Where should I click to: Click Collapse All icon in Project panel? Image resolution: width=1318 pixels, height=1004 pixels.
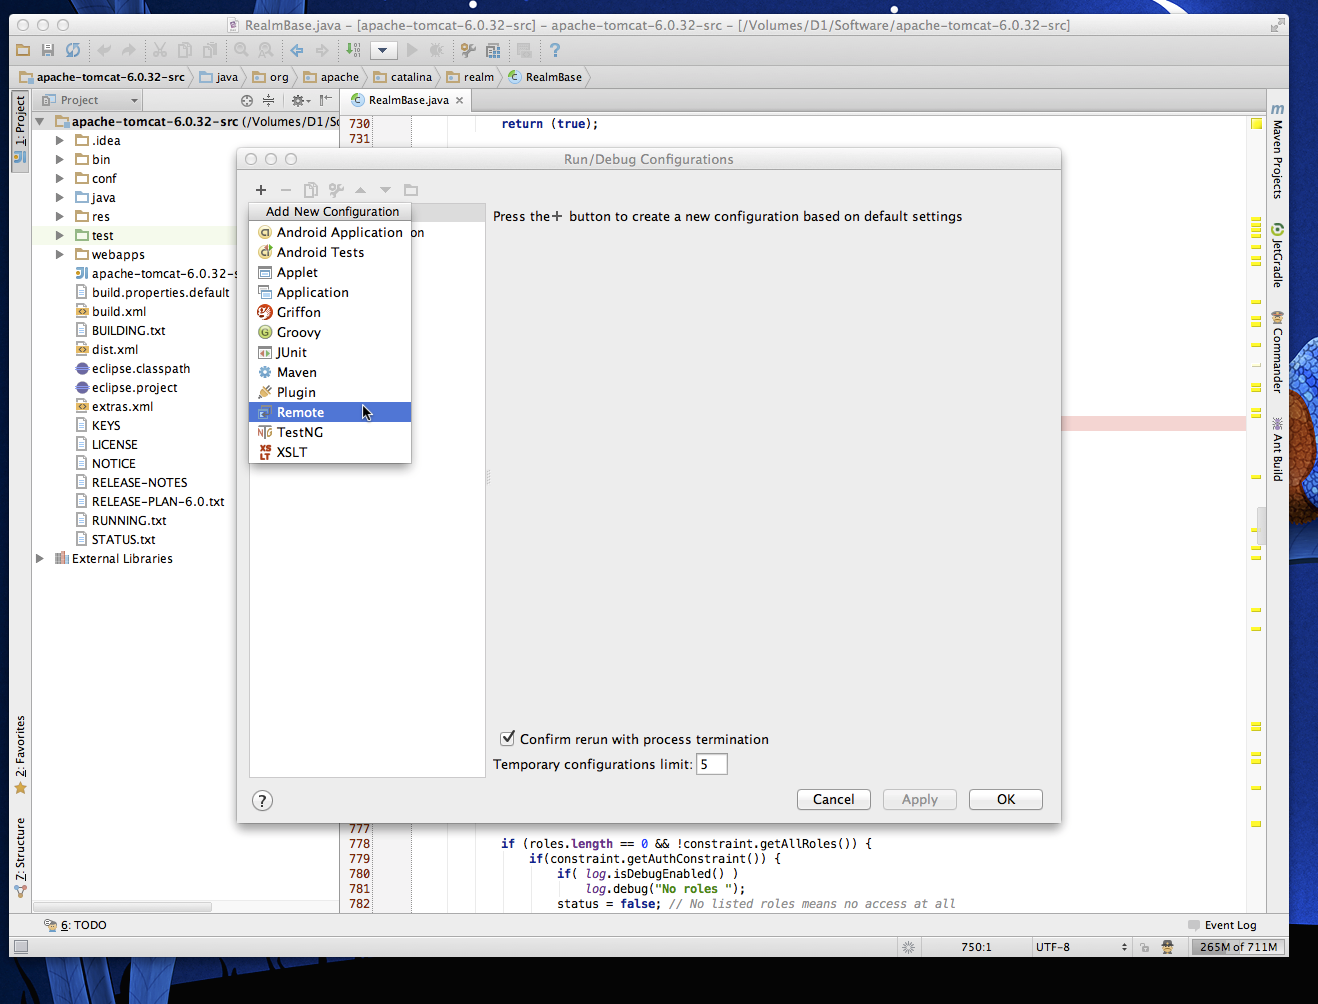268,100
